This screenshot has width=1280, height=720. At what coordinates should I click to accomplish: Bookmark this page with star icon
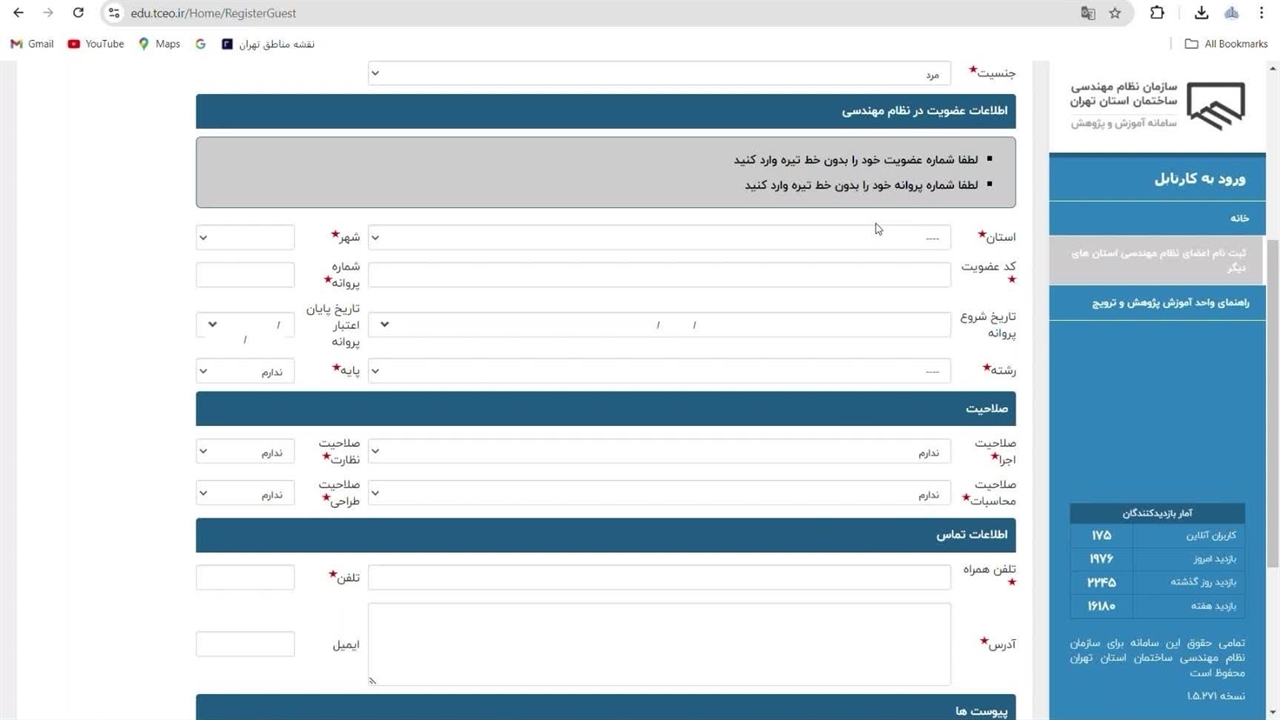coord(1115,13)
